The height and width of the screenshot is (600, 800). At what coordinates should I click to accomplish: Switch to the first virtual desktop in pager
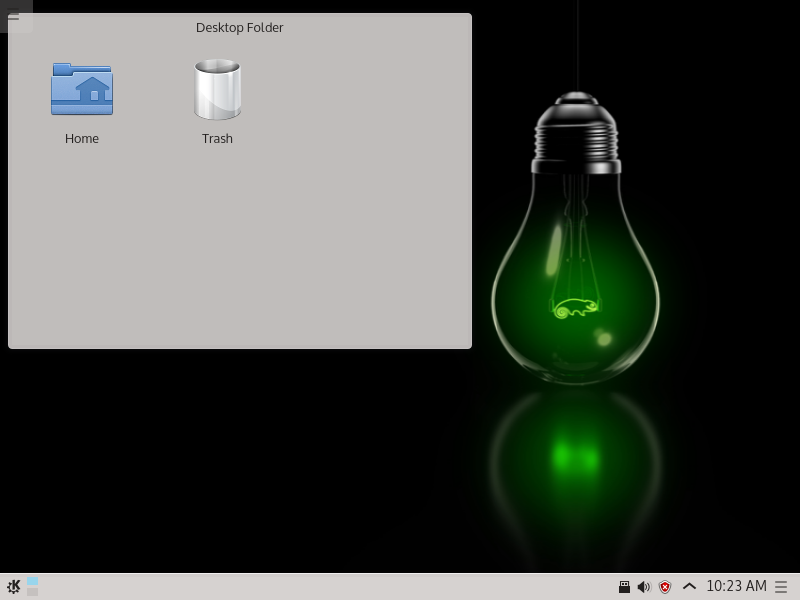point(32,581)
